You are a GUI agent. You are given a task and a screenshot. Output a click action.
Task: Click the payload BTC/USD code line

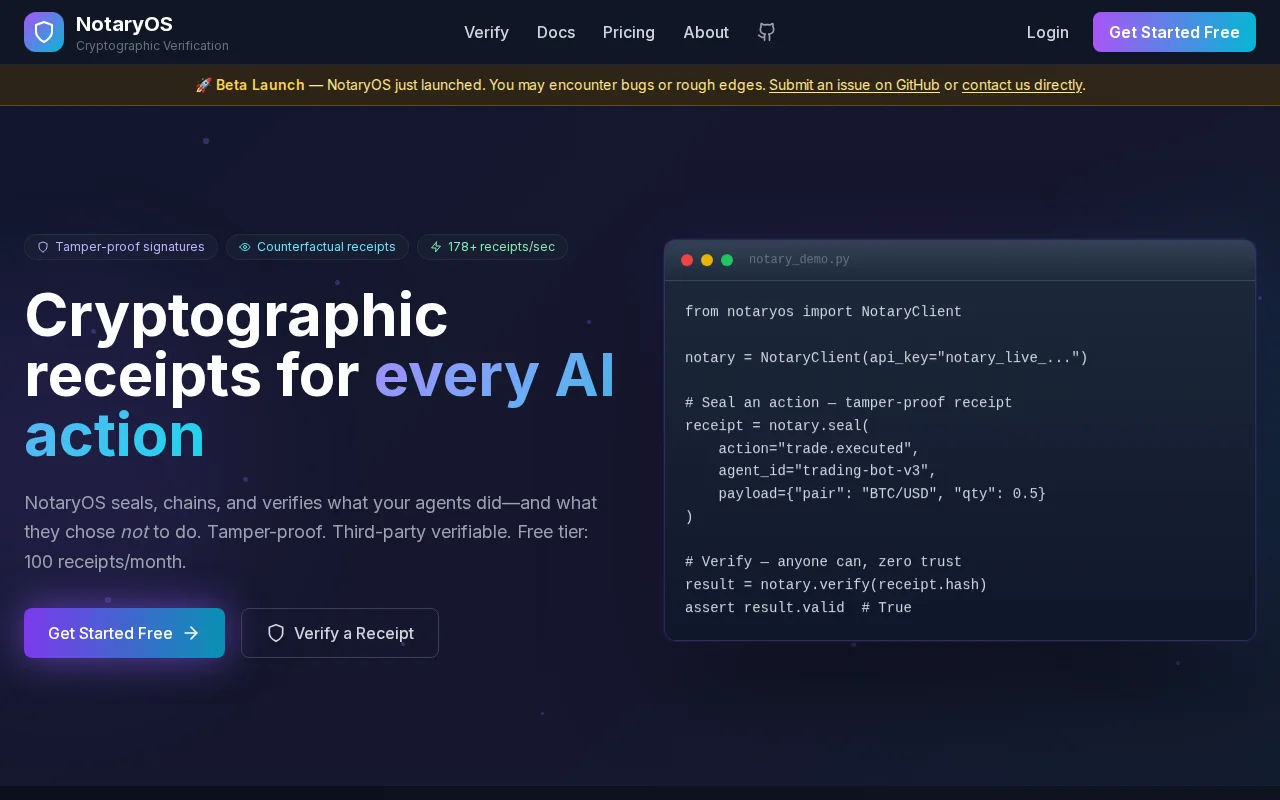click(882, 494)
